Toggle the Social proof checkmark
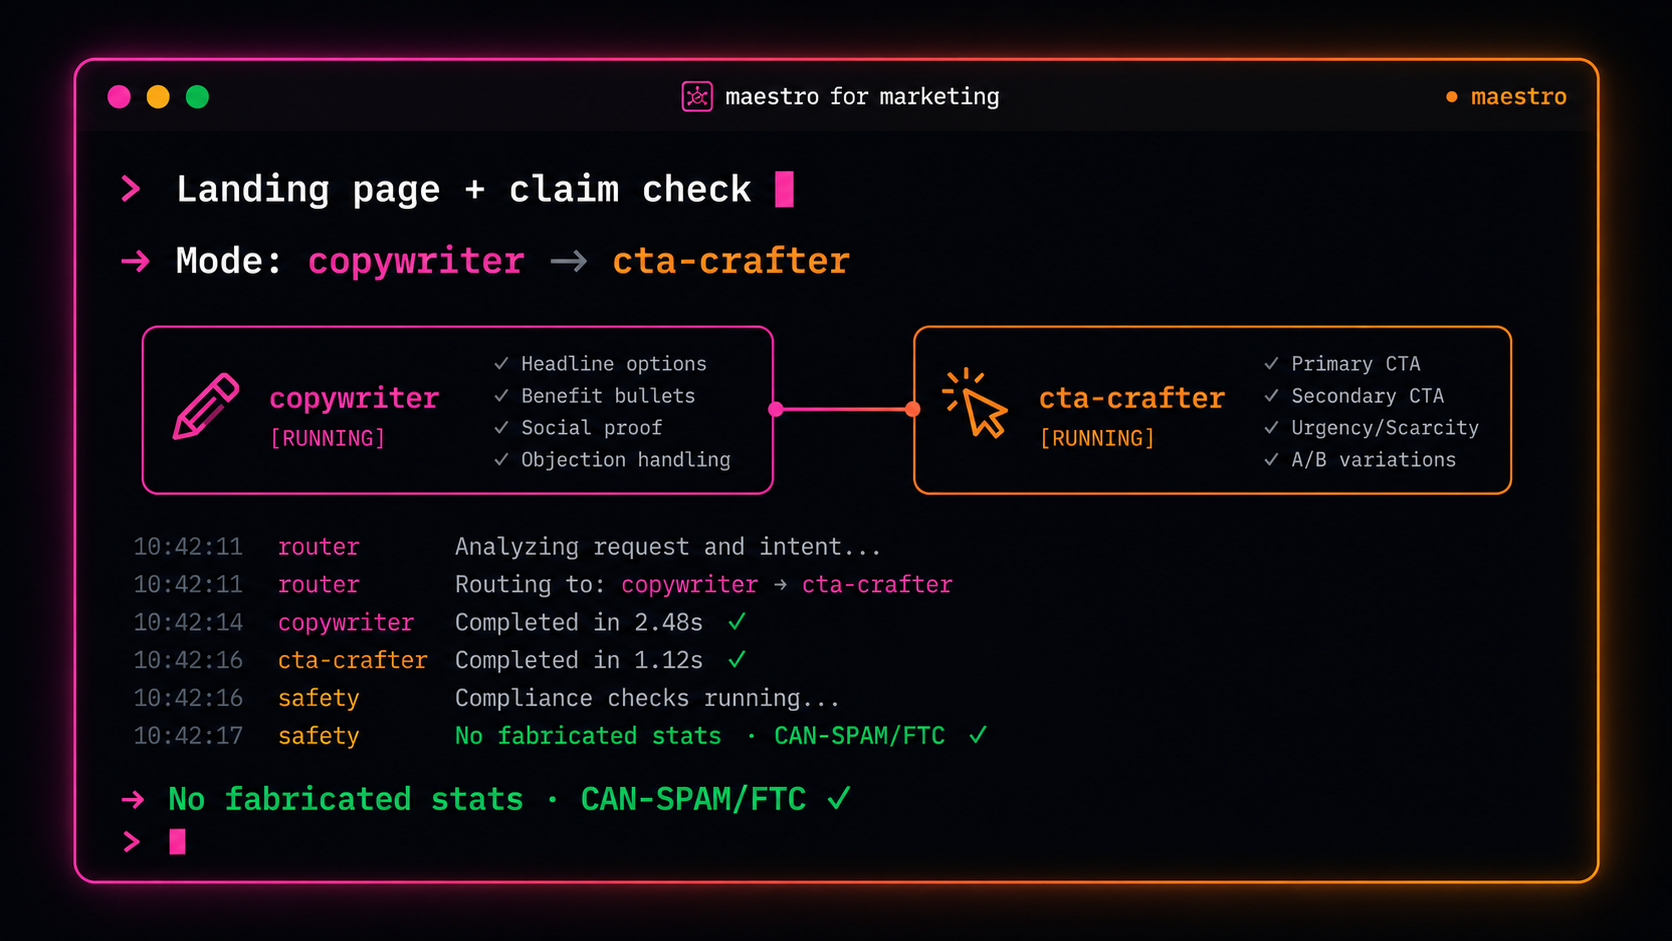 pyautogui.click(x=501, y=427)
